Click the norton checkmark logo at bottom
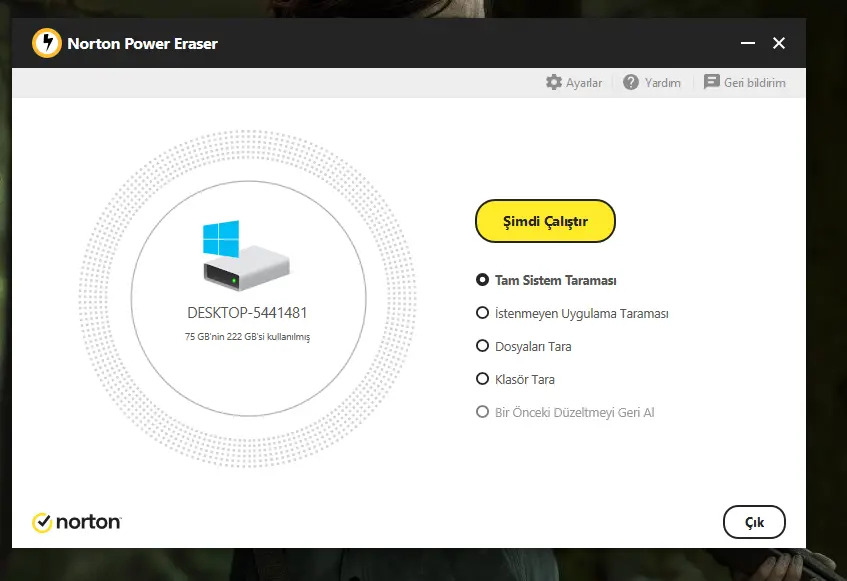 42,522
